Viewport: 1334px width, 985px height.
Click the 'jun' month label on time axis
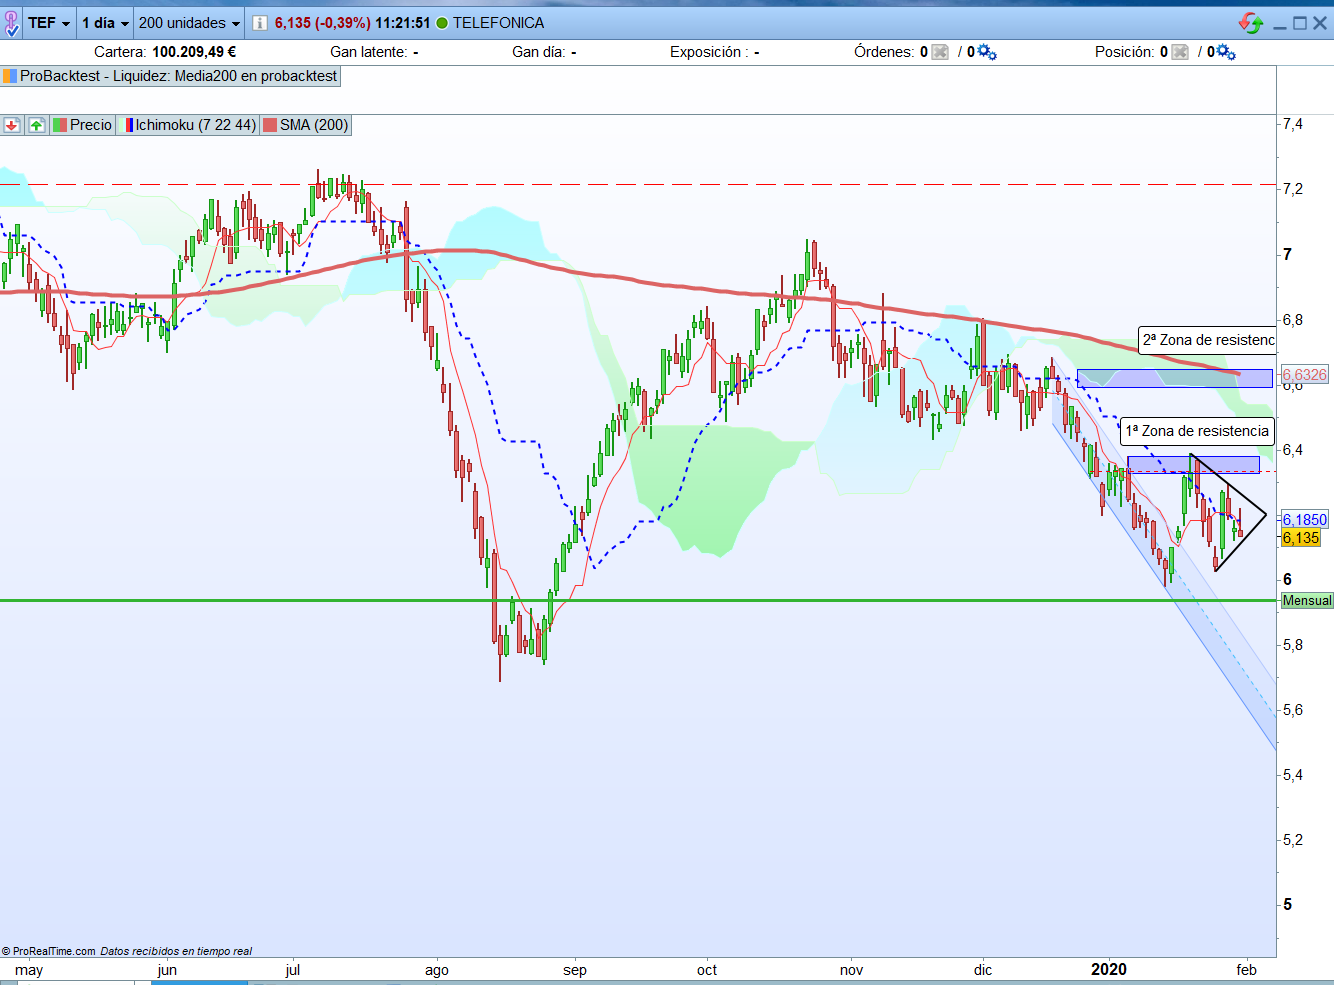pyautogui.click(x=167, y=970)
